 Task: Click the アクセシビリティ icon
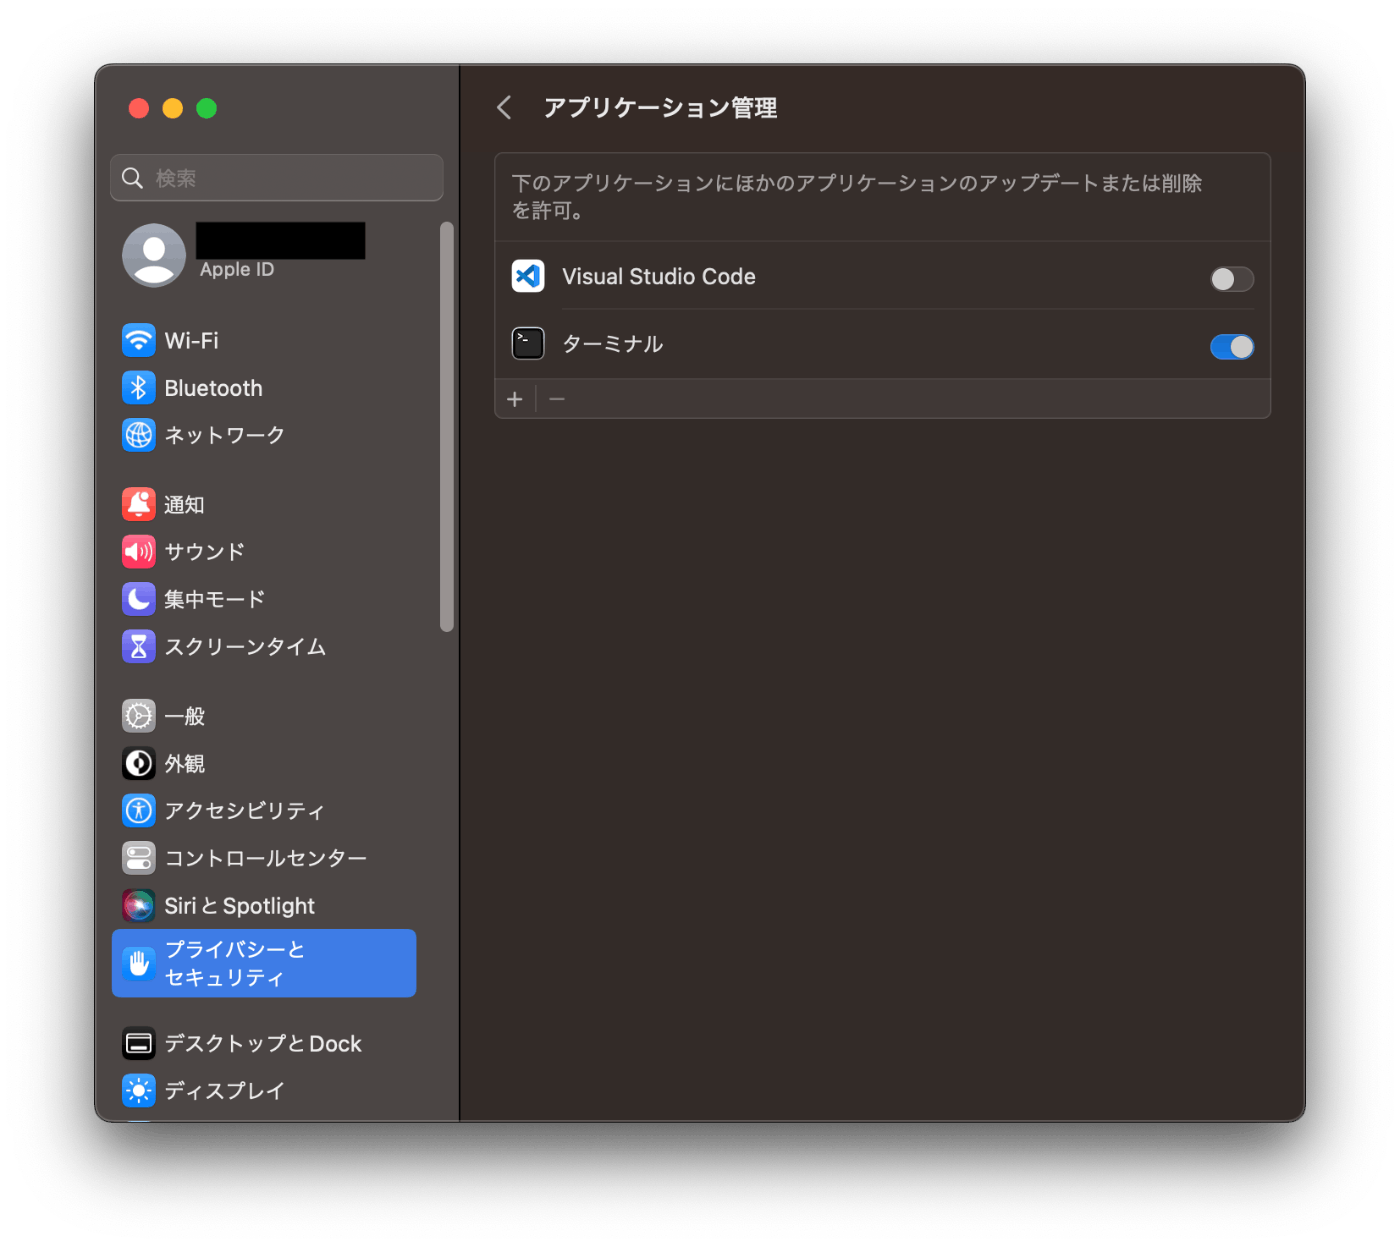click(139, 810)
